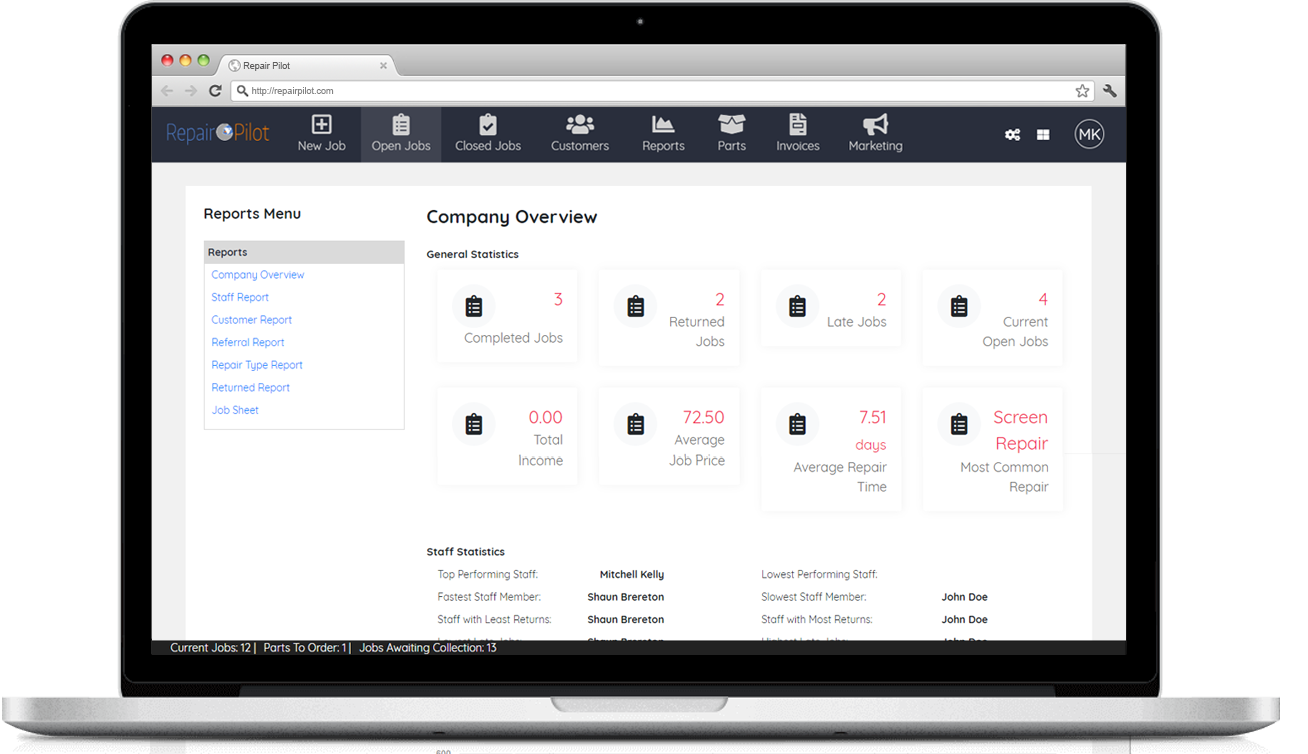Screen dimensions: 1308x754
Task: Click Parts To Order: 1 status entry
Action: coord(305,648)
